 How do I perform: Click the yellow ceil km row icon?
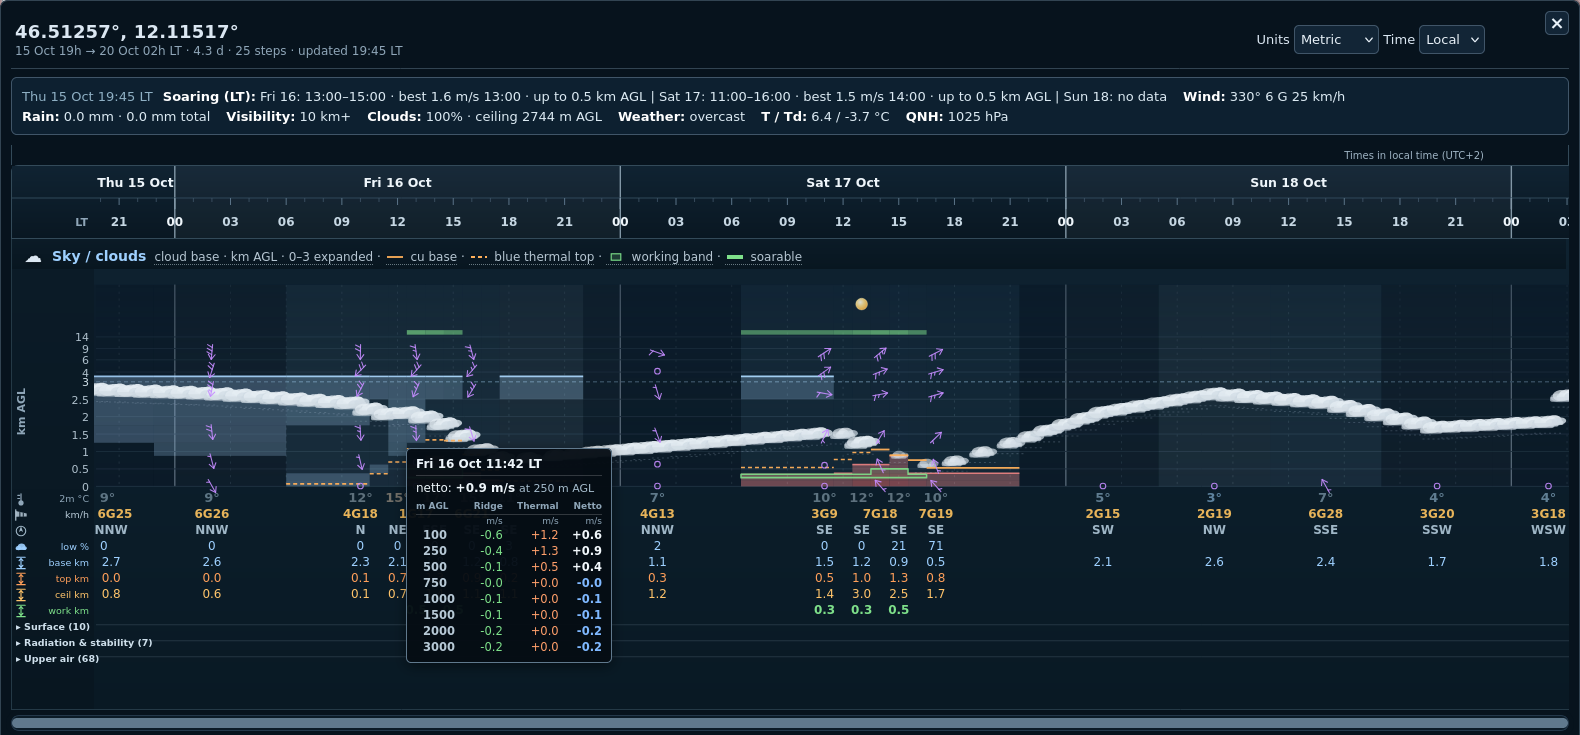21,594
